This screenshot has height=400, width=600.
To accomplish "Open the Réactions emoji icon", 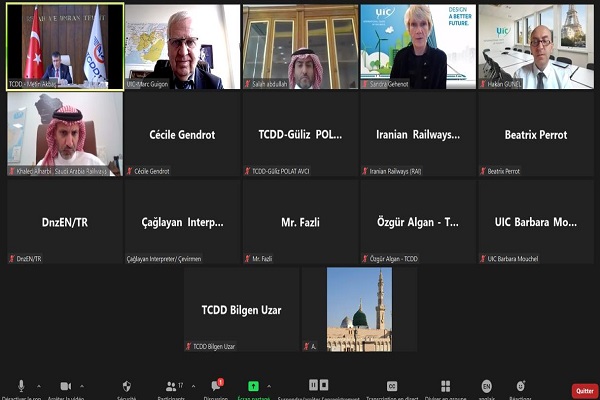I will tap(521, 386).
